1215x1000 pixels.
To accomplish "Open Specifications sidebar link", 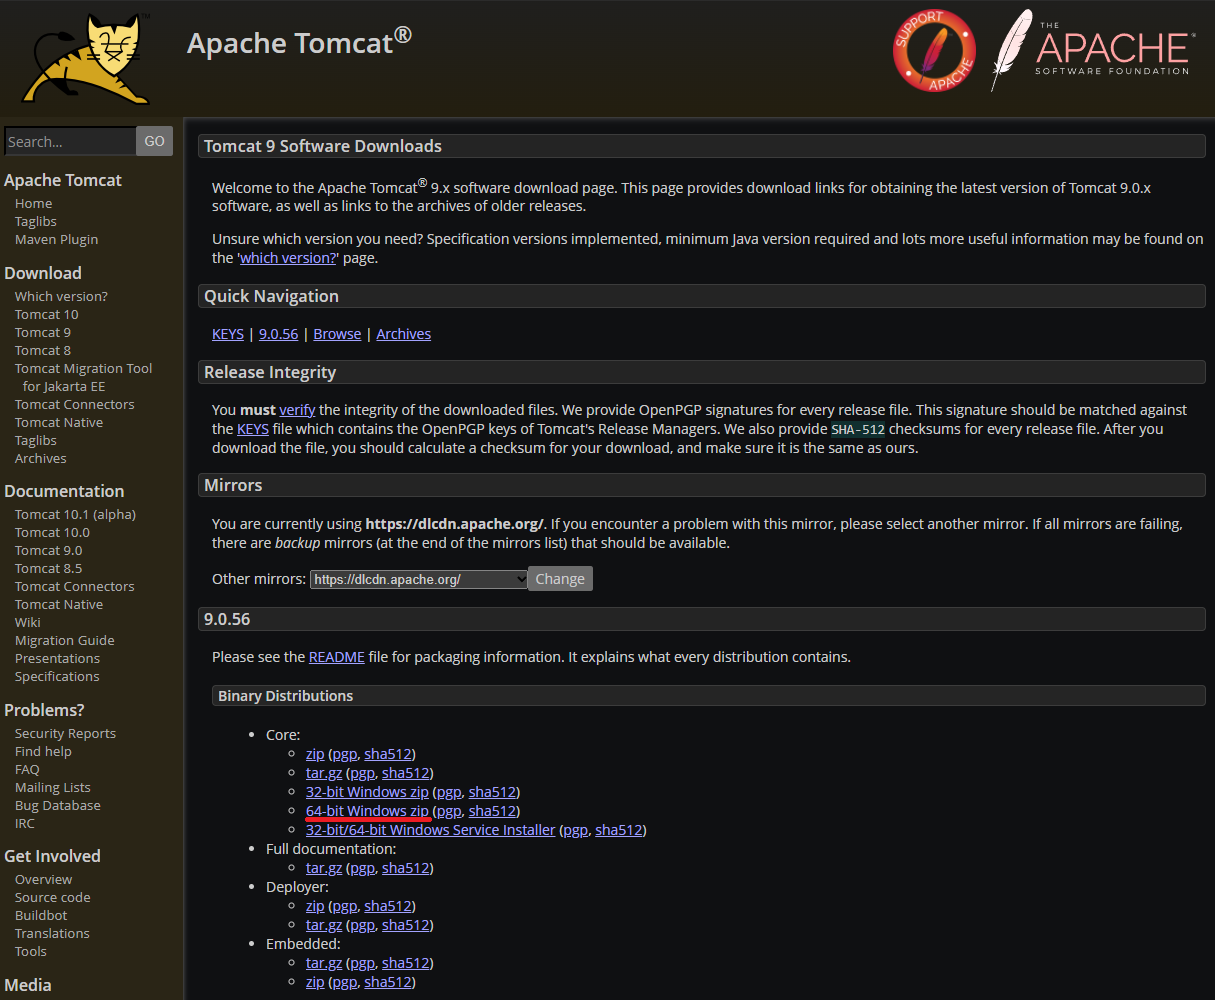I will 57,676.
